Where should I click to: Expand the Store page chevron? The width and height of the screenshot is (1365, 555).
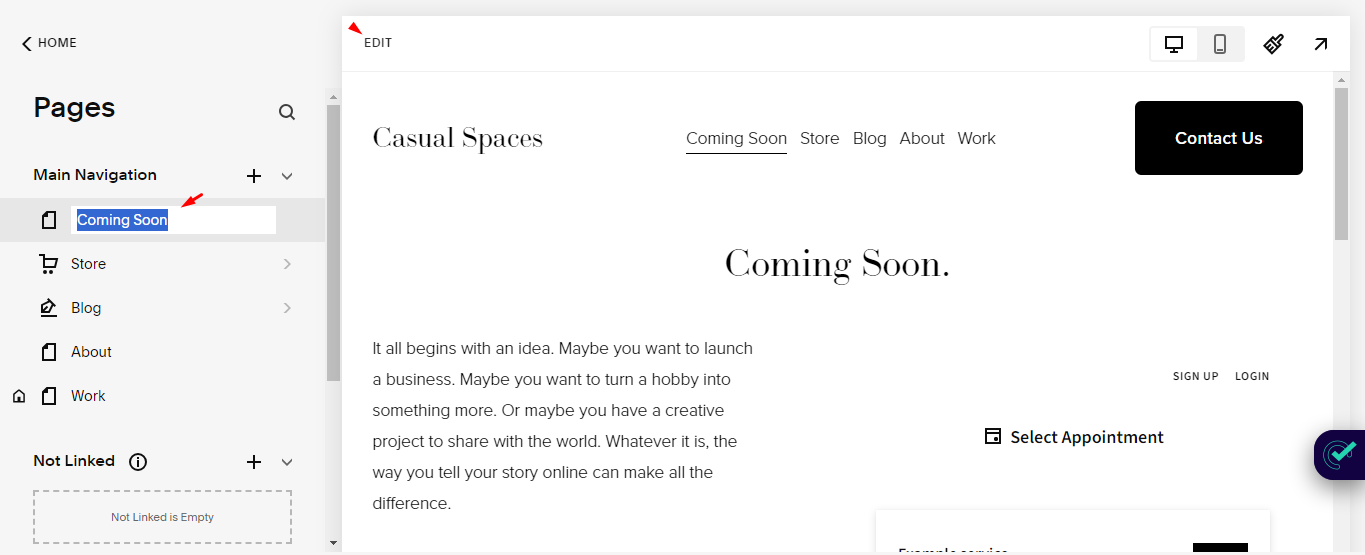coord(287,264)
